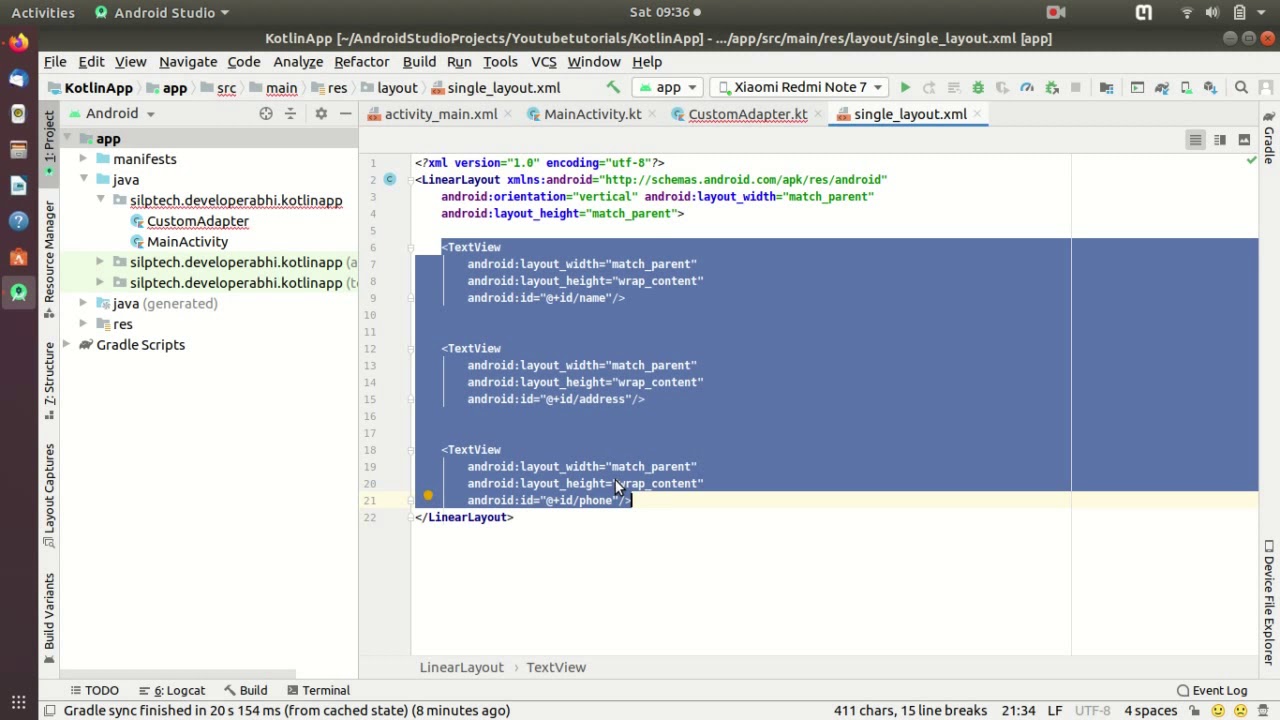Image resolution: width=1280 pixels, height=720 pixels.
Task: Click the Debug app bug icon
Action: (978, 87)
